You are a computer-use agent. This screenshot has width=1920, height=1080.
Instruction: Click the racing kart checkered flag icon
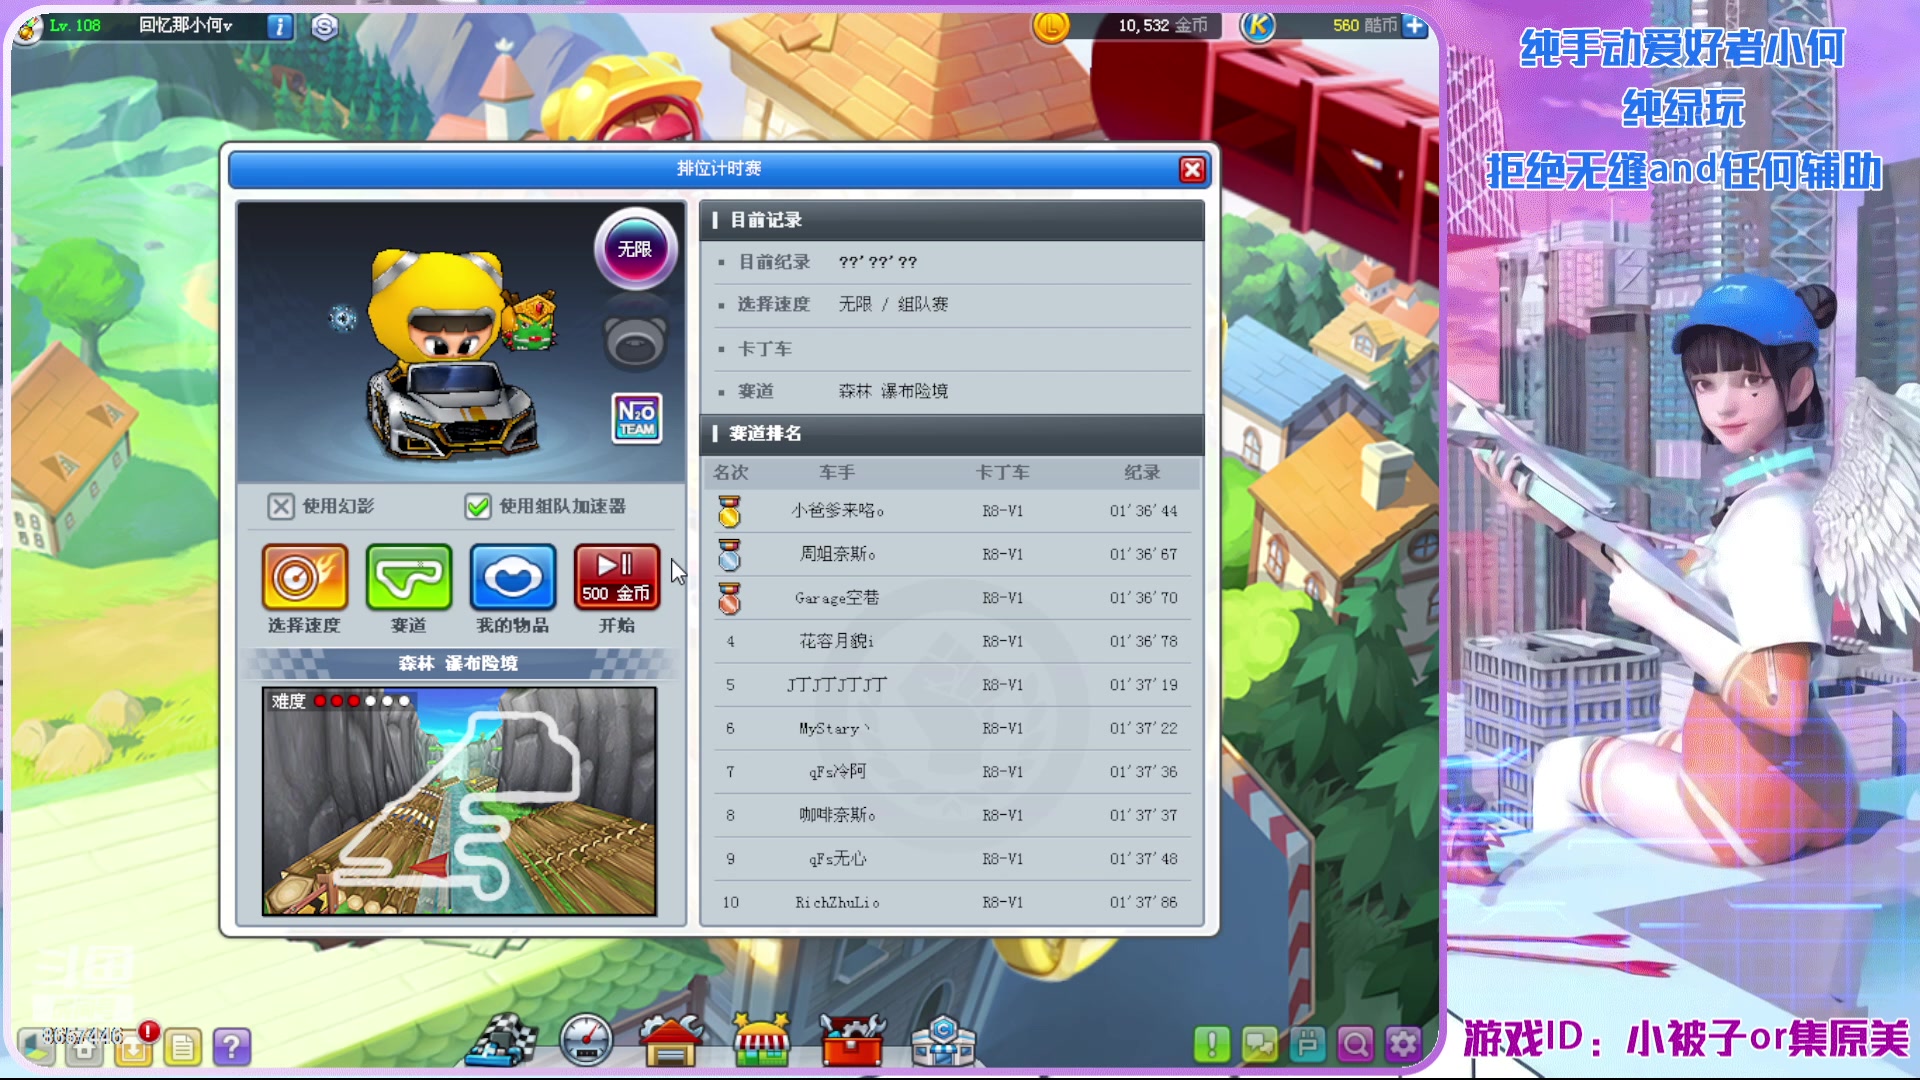(502, 1041)
